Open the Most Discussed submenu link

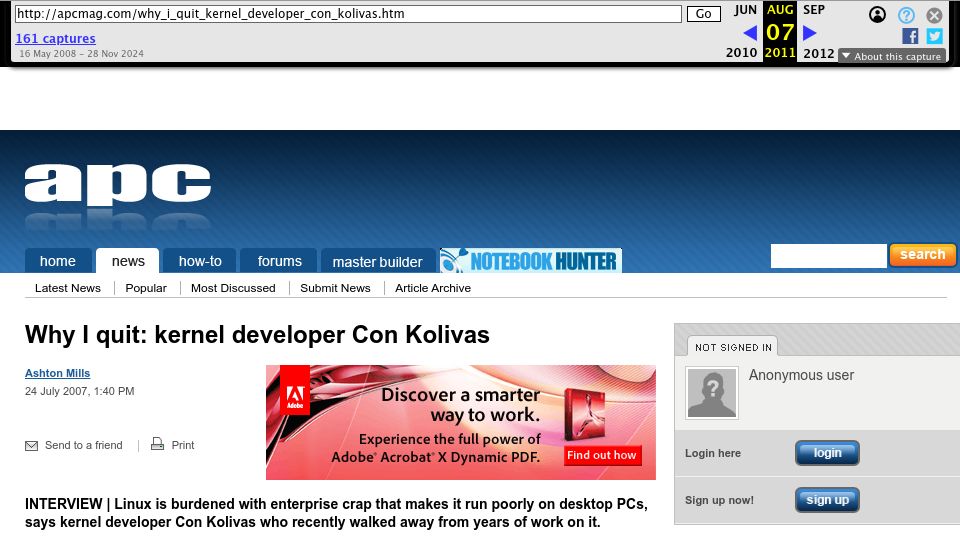[x=233, y=288]
